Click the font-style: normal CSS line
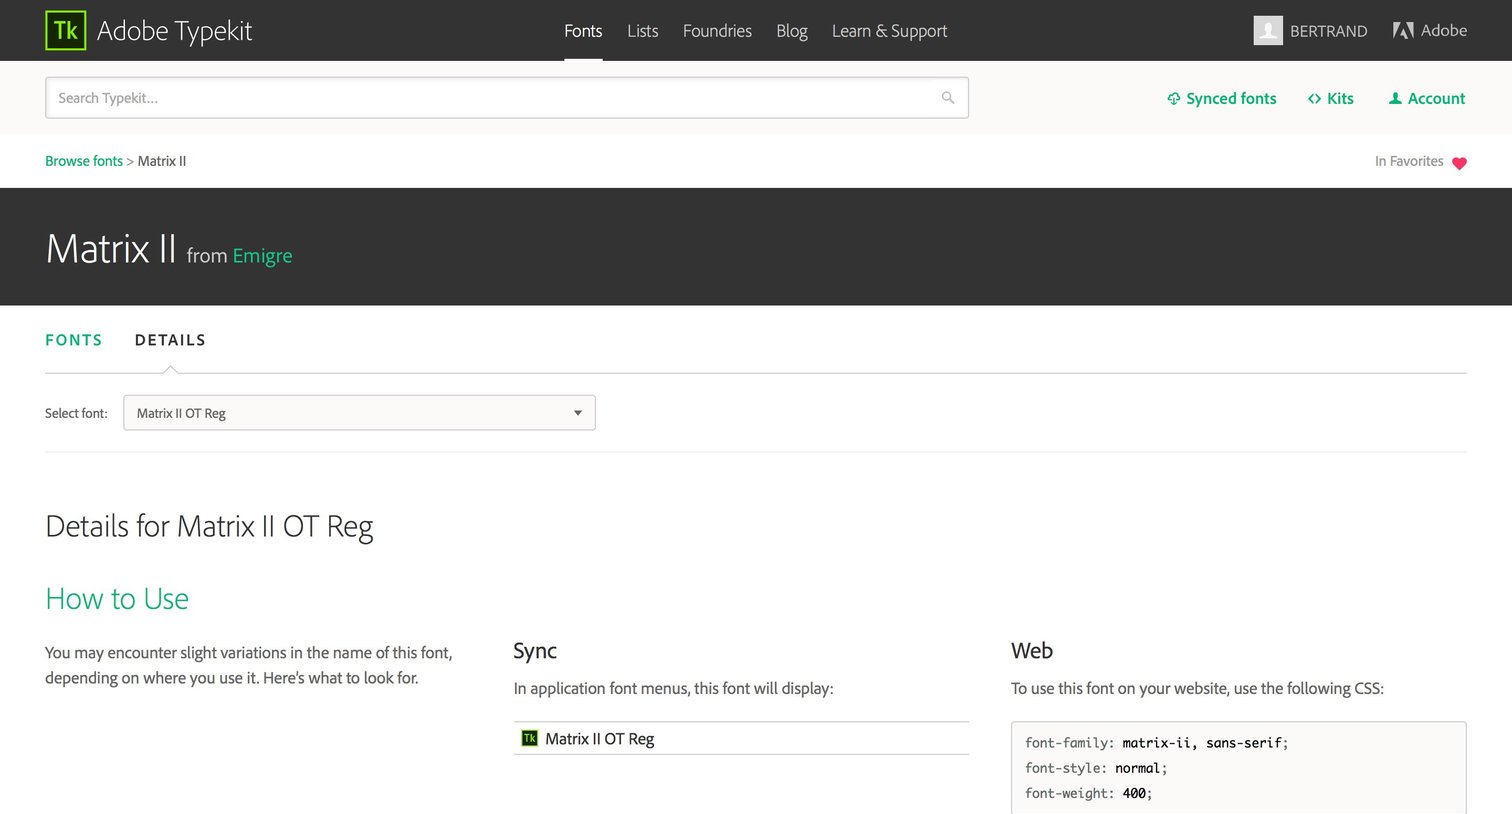The width and height of the screenshot is (1512, 814). point(1096,768)
